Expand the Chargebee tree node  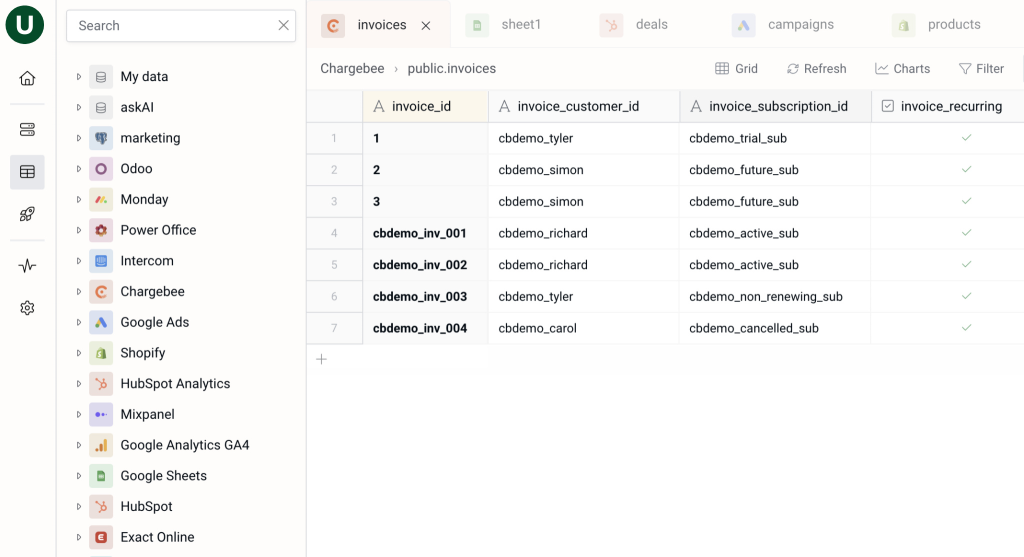pyautogui.click(x=78, y=291)
